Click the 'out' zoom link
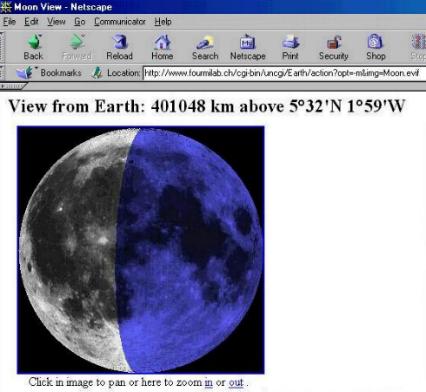Viewport: 426px width, 392px height. (236, 382)
